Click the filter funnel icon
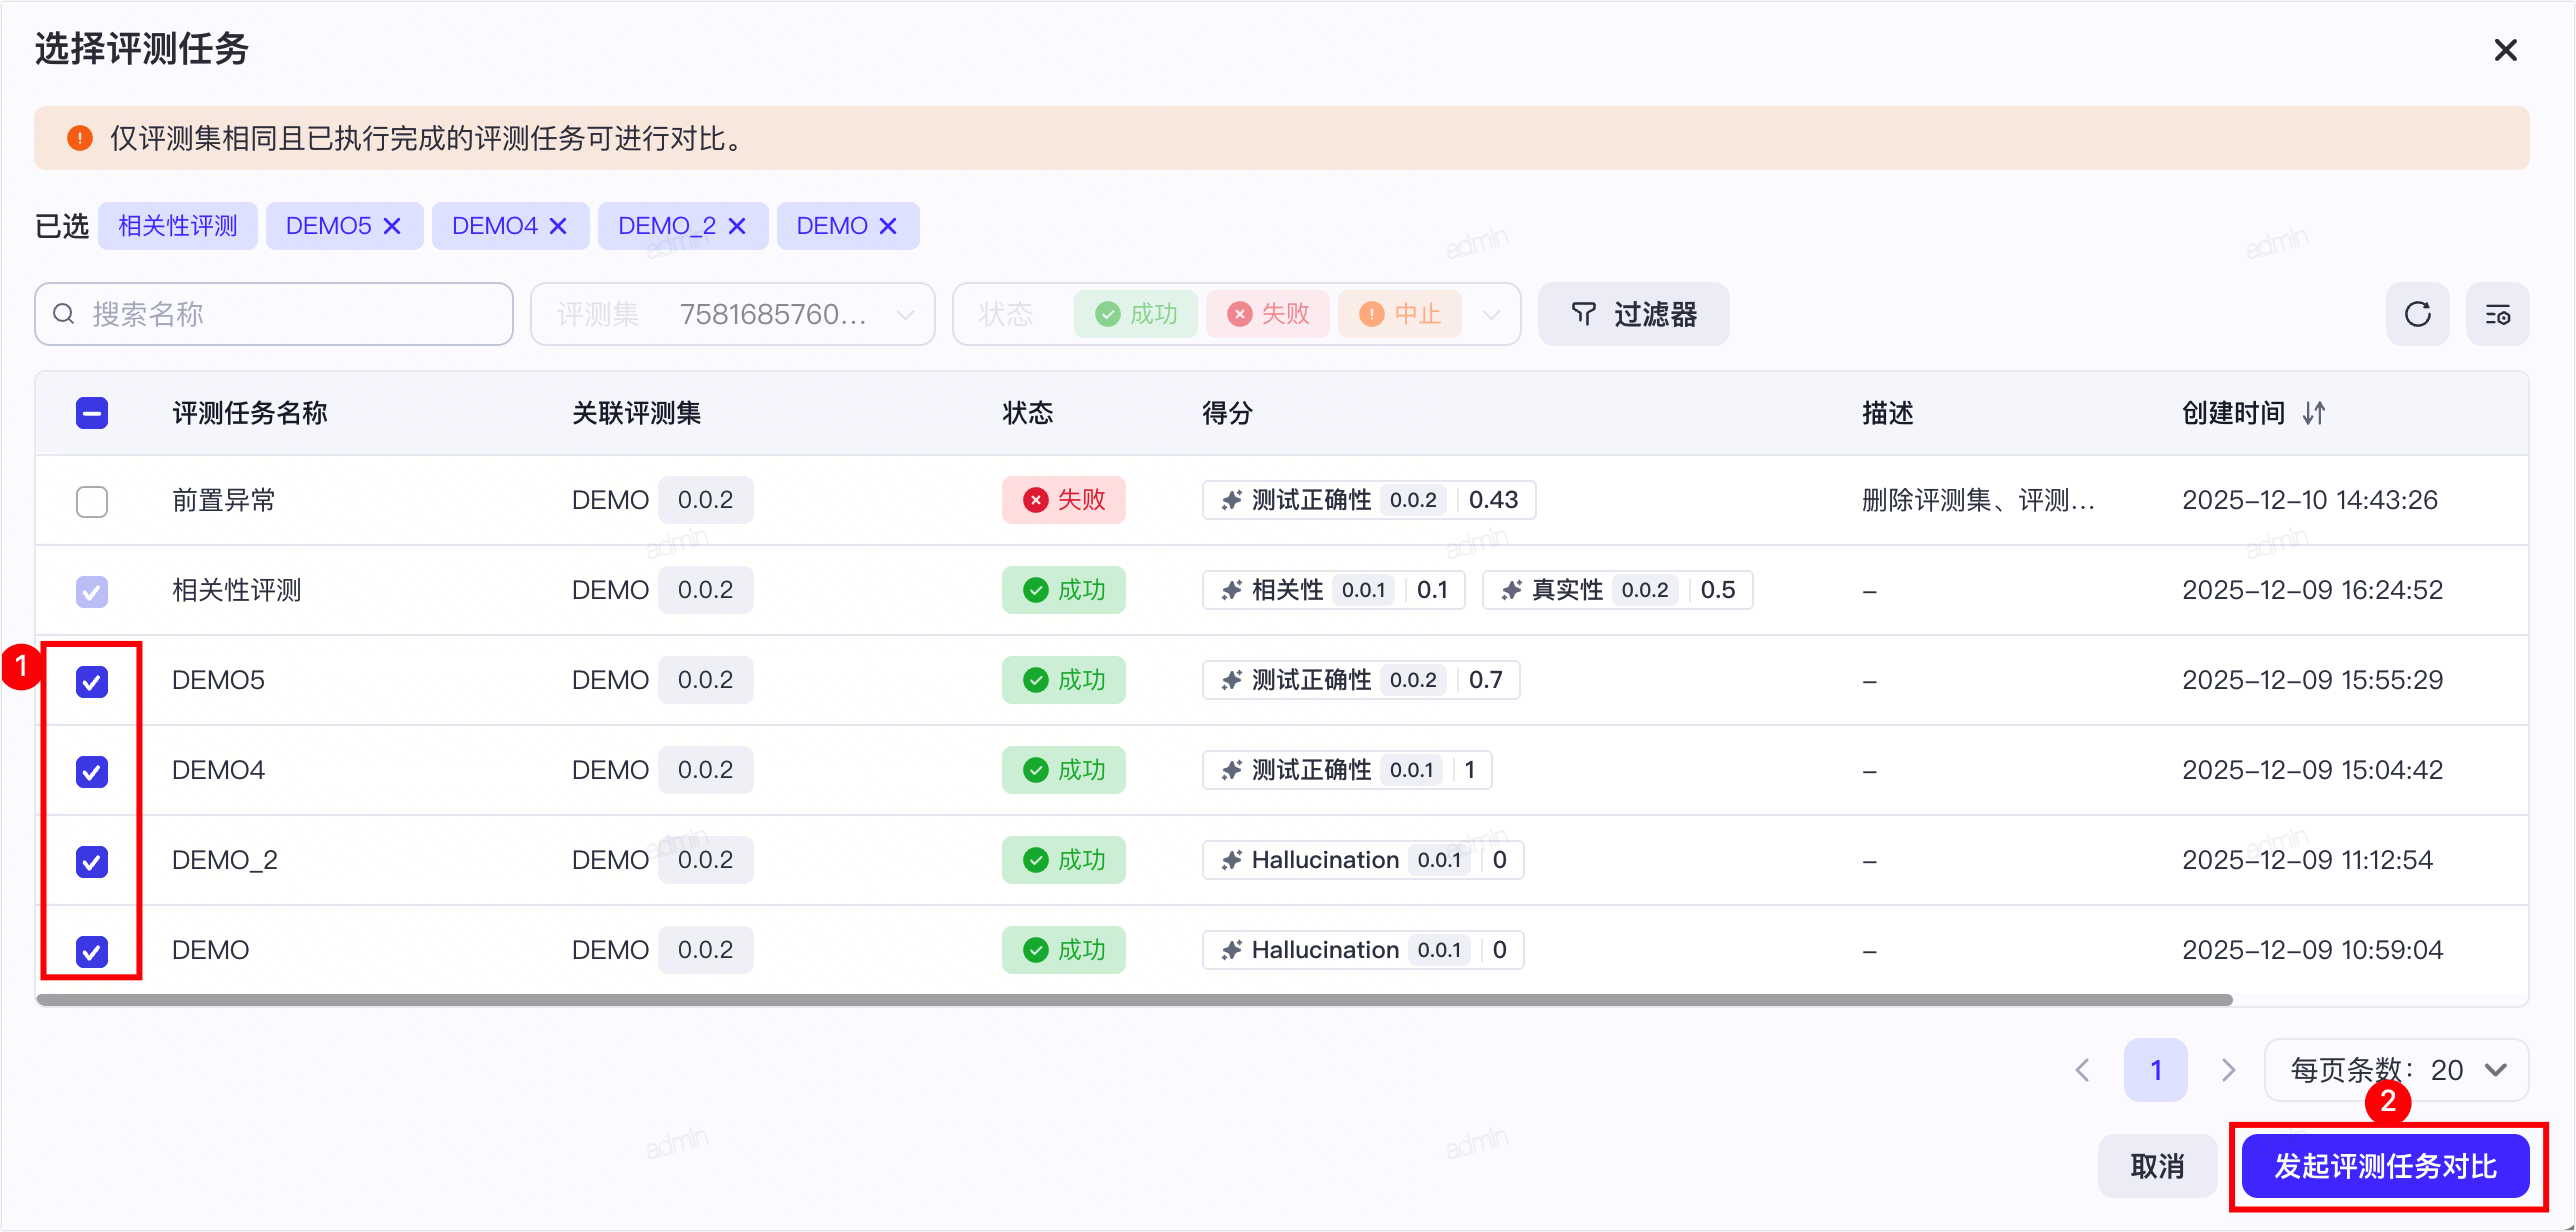This screenshot has height=1232, width=2576. tap(1583, 314)
